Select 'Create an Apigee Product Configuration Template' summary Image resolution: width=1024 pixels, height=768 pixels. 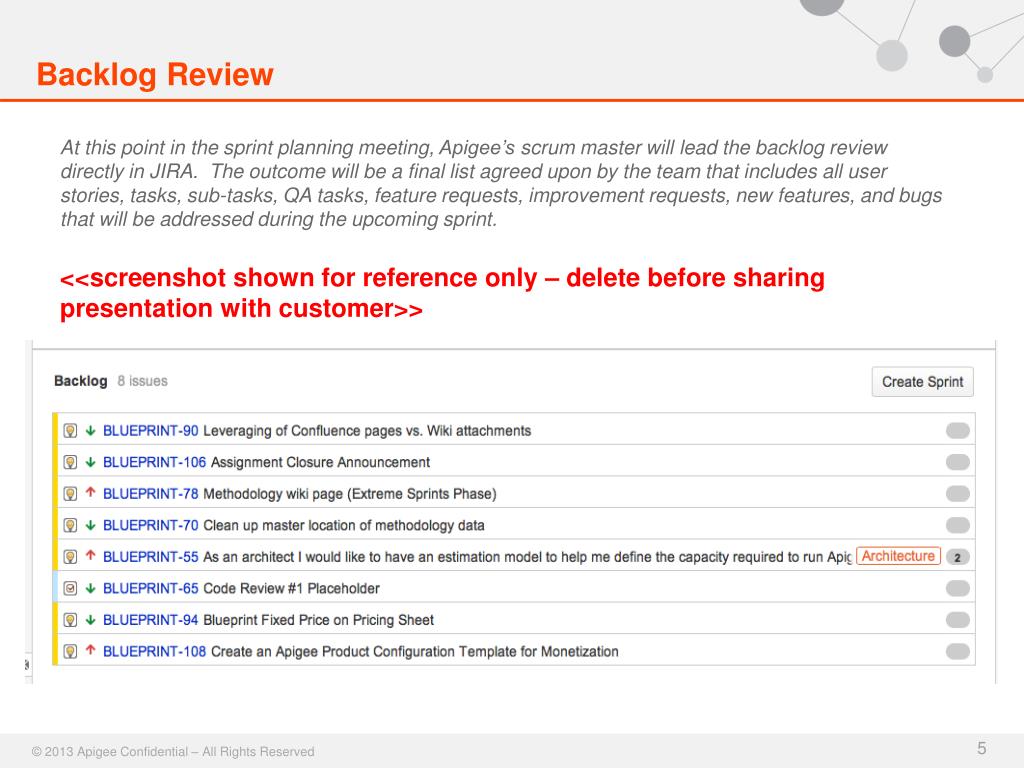pos(415,652)
